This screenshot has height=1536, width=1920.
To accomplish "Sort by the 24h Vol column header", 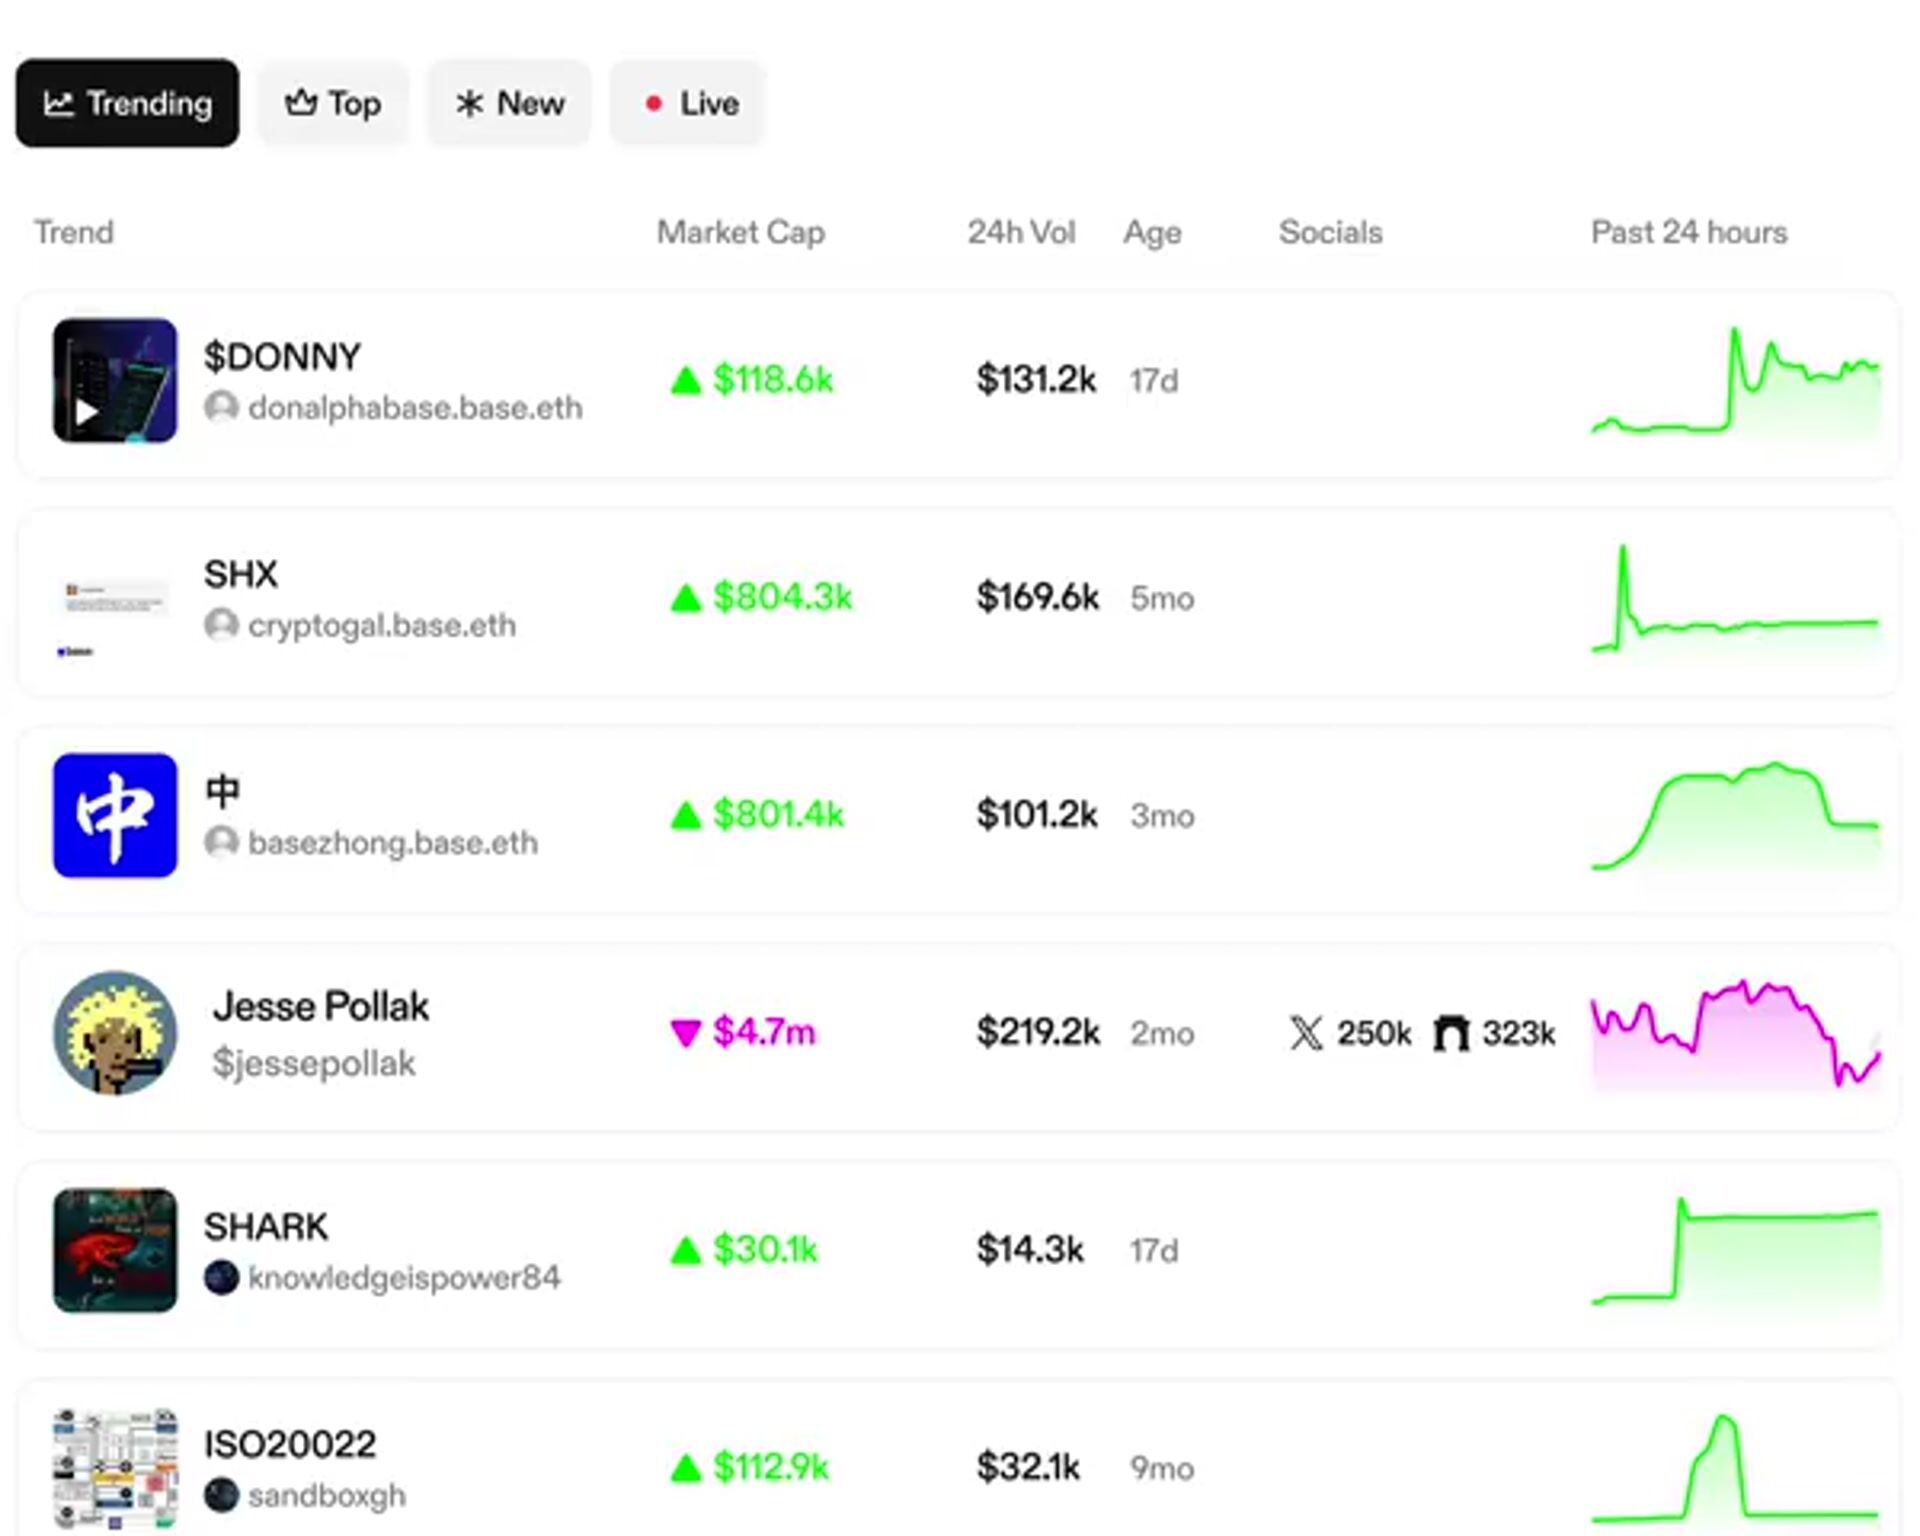I will coord(1020,232).
